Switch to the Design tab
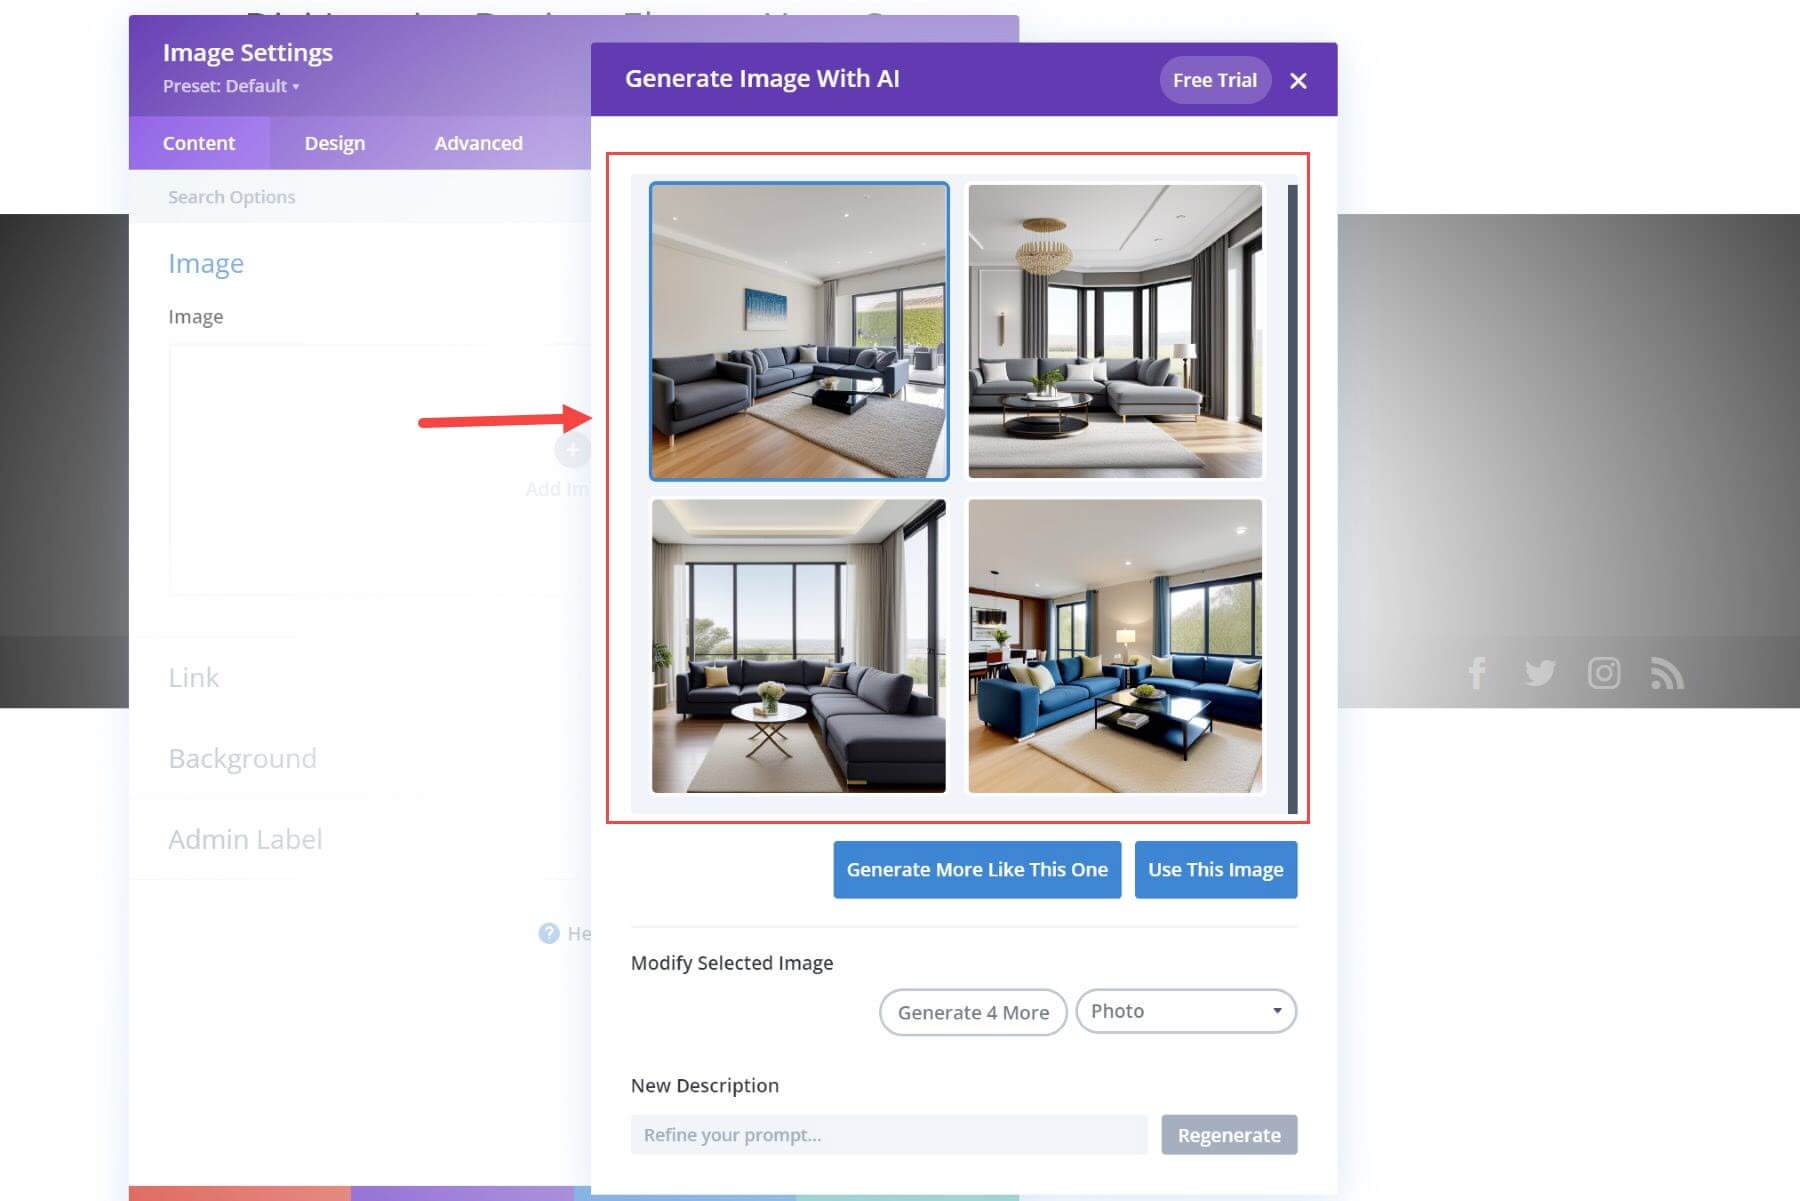 [335, 143]
